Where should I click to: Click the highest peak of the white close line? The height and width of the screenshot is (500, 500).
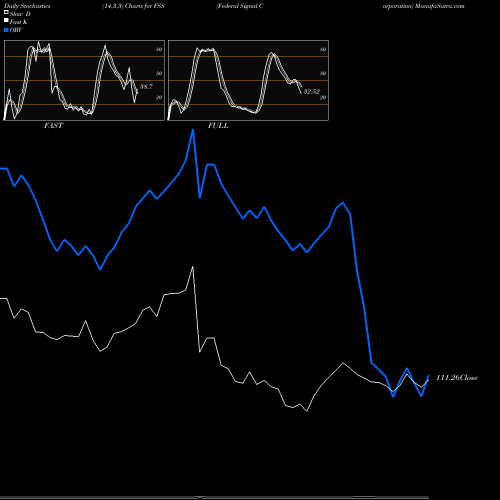[x=193, y=267]
